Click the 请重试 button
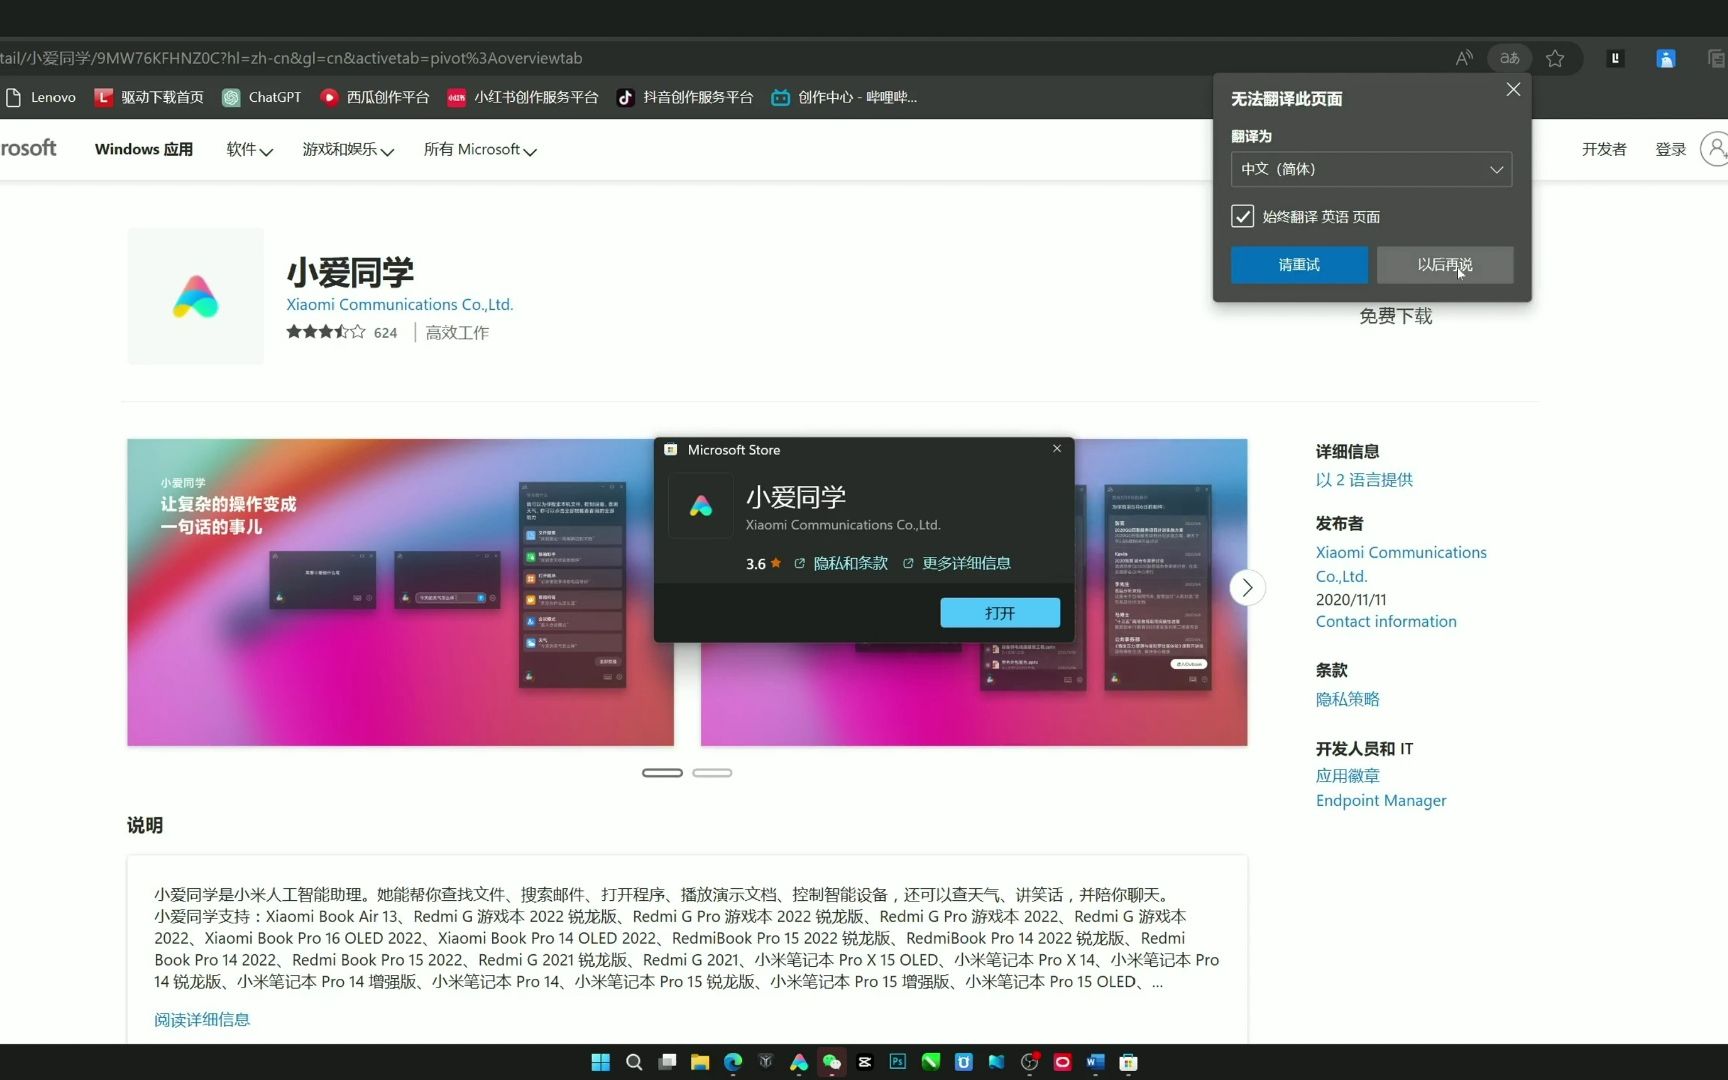 click(1299, 265)
